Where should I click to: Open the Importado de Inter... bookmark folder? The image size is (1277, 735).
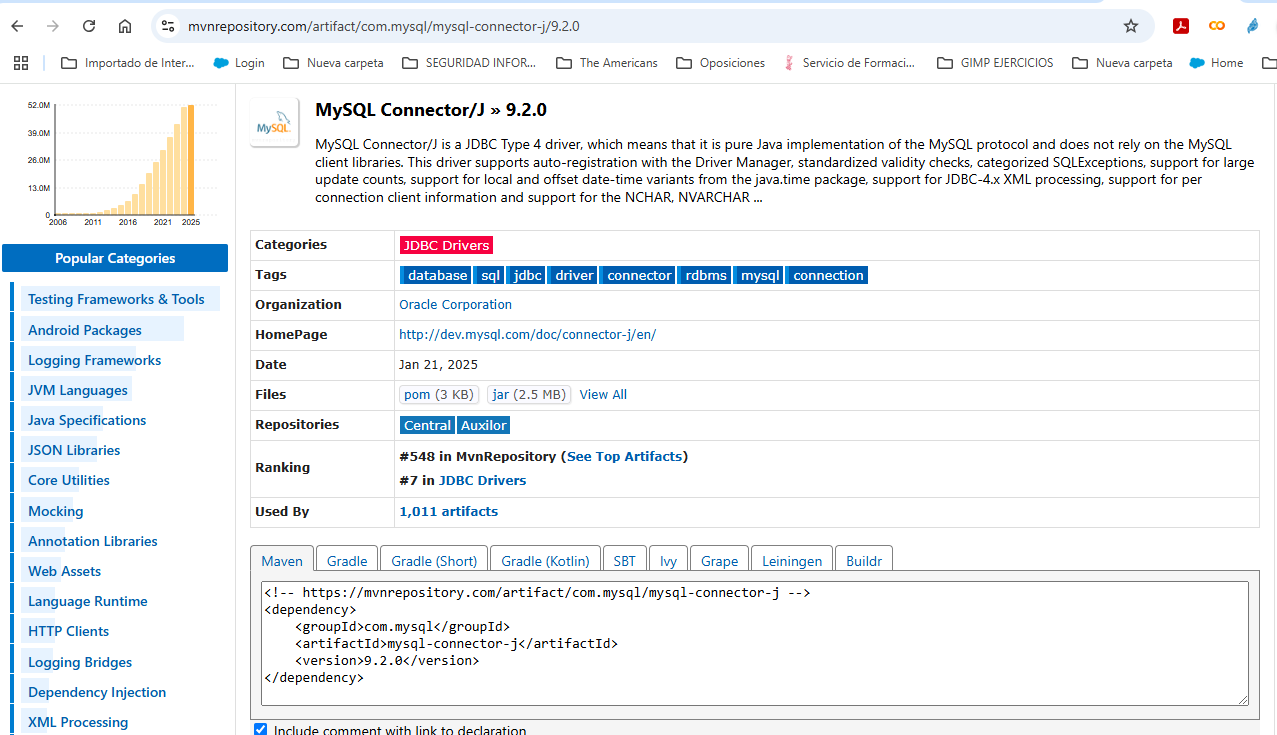tap(128, 63)
